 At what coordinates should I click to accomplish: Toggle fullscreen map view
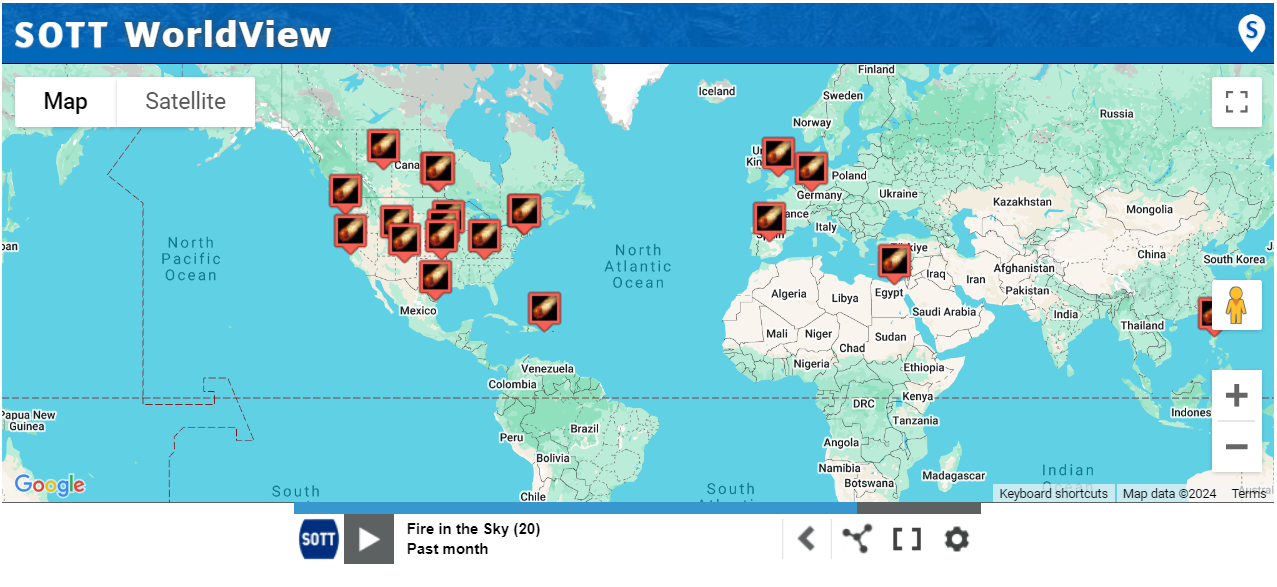click(x=1236, y=102)
